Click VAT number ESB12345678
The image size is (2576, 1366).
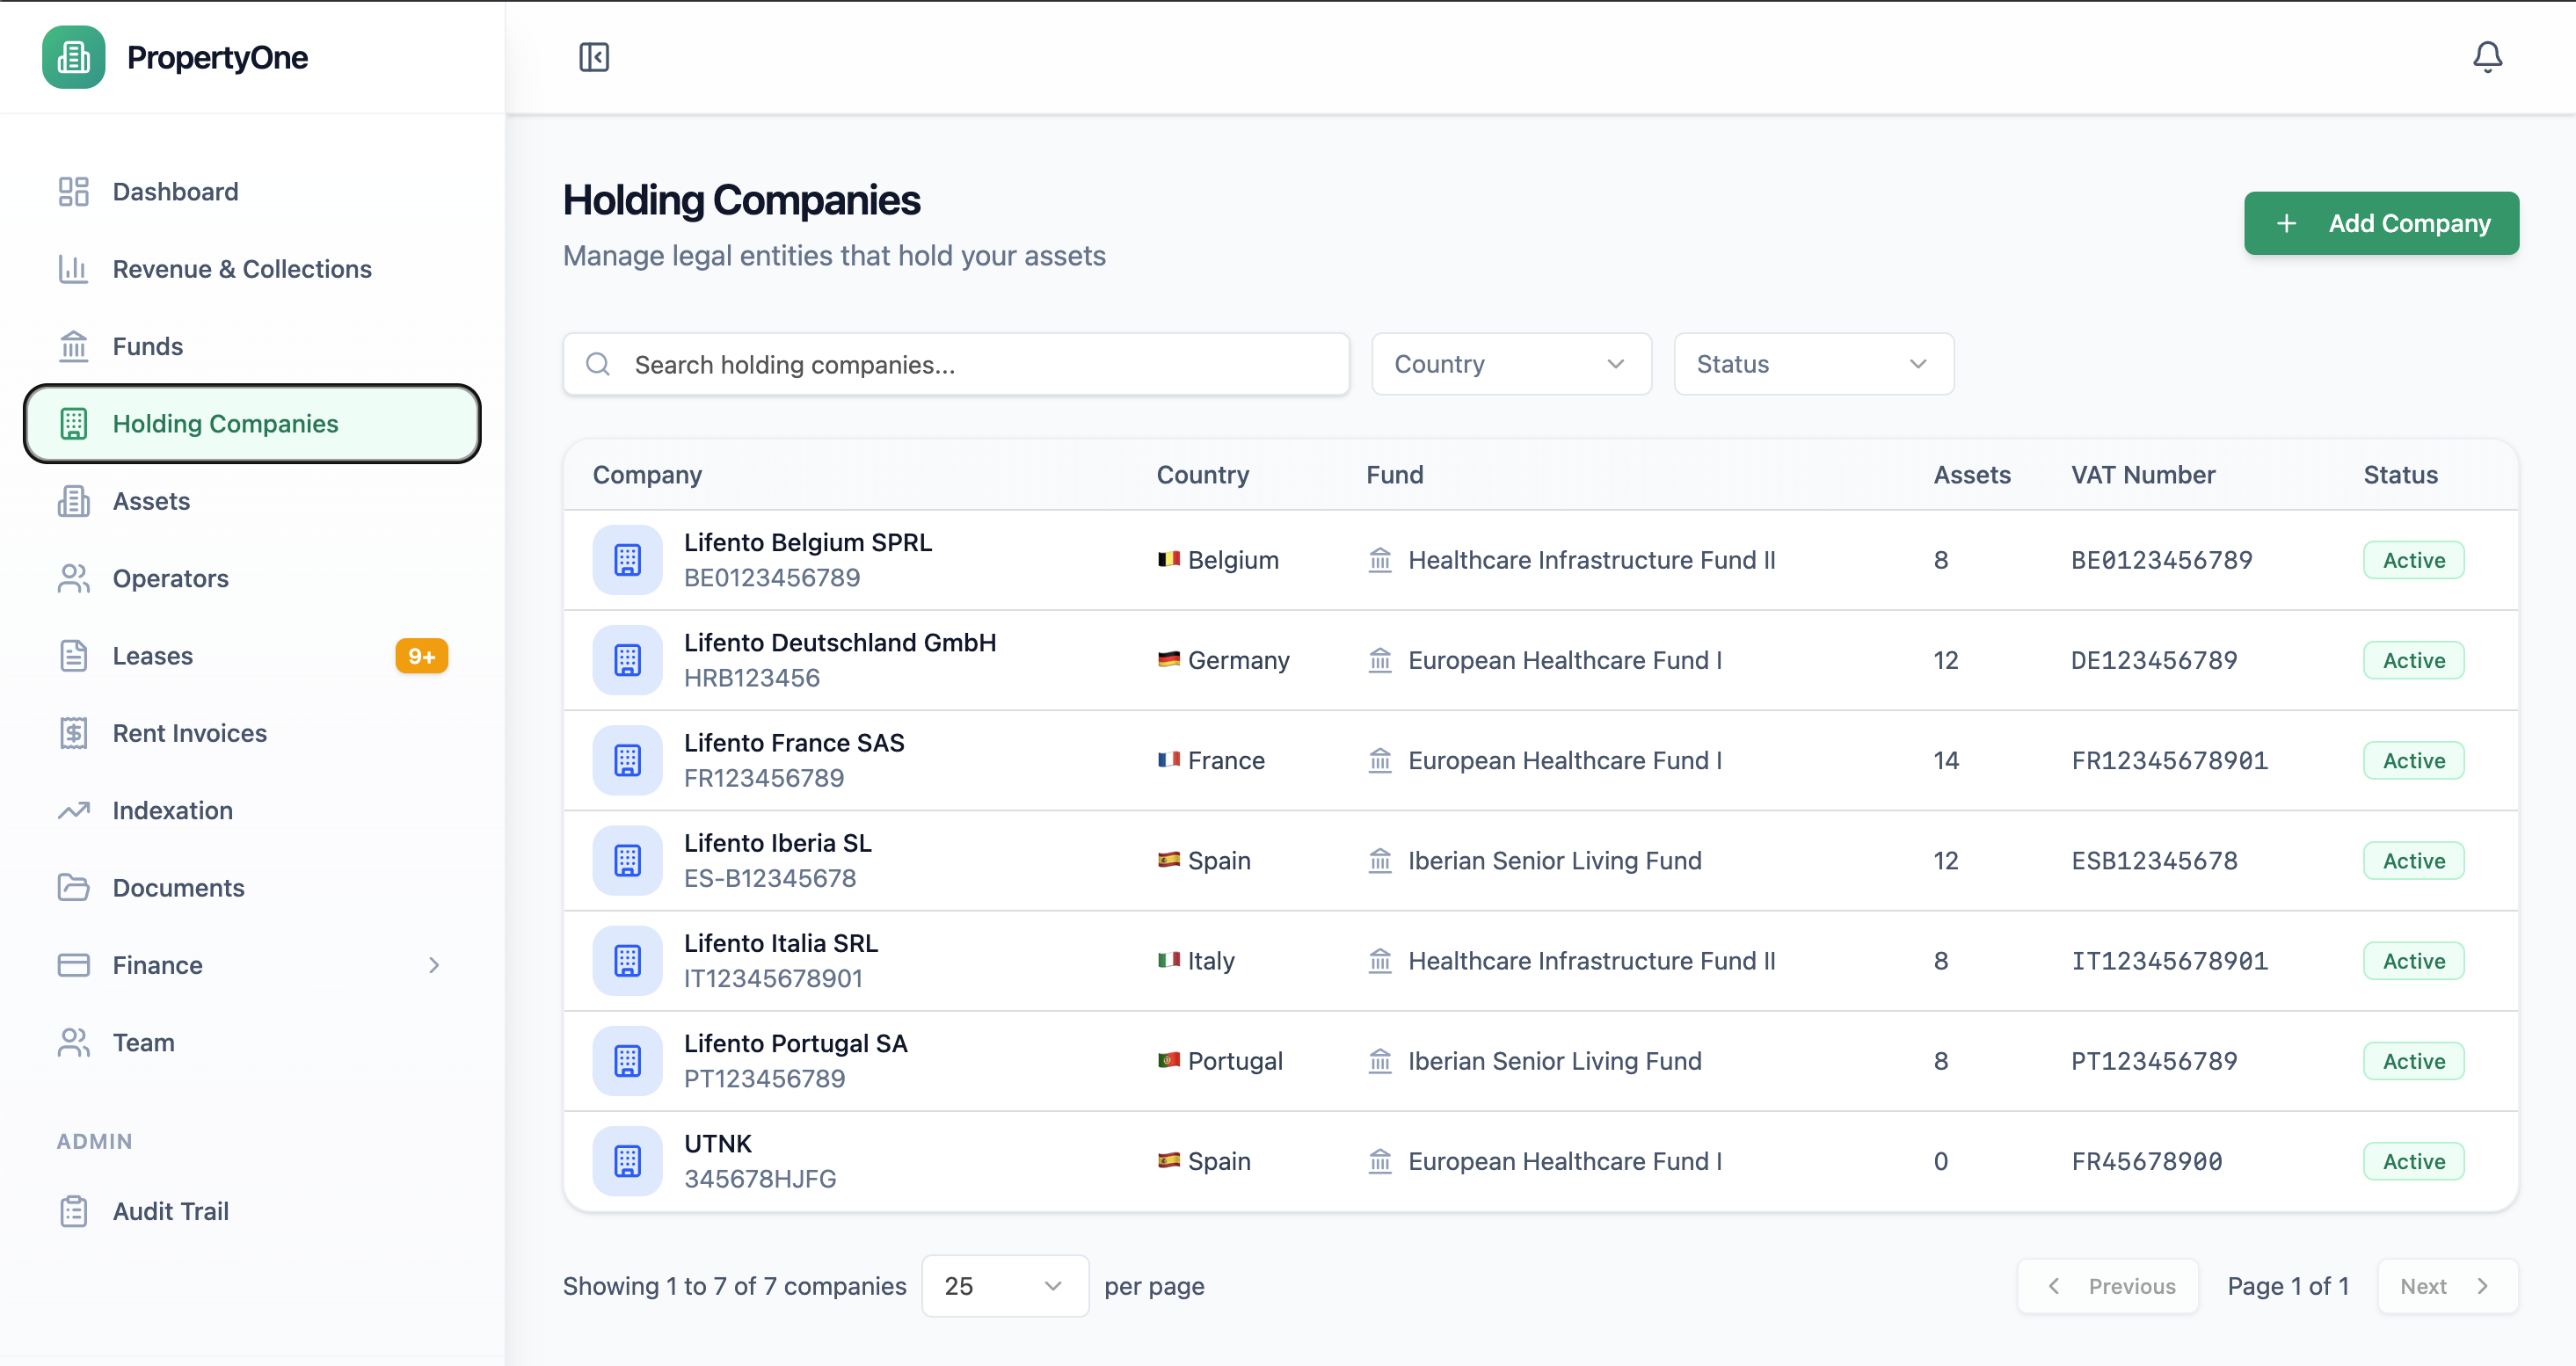pos(2153,860)
